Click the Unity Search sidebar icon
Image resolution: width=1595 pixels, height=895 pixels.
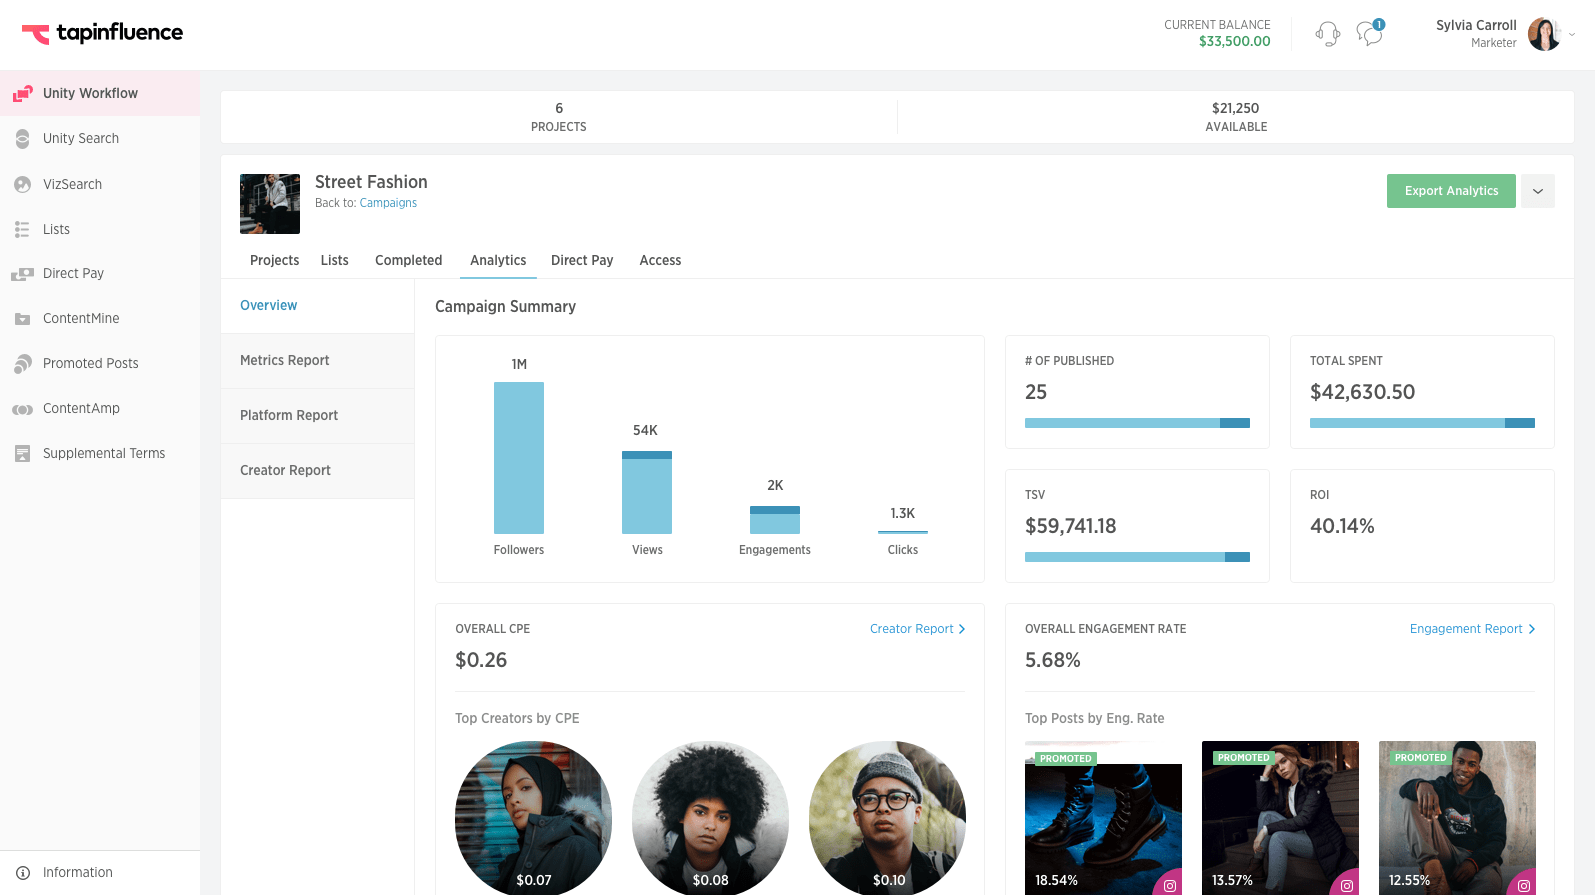point(22,139)
